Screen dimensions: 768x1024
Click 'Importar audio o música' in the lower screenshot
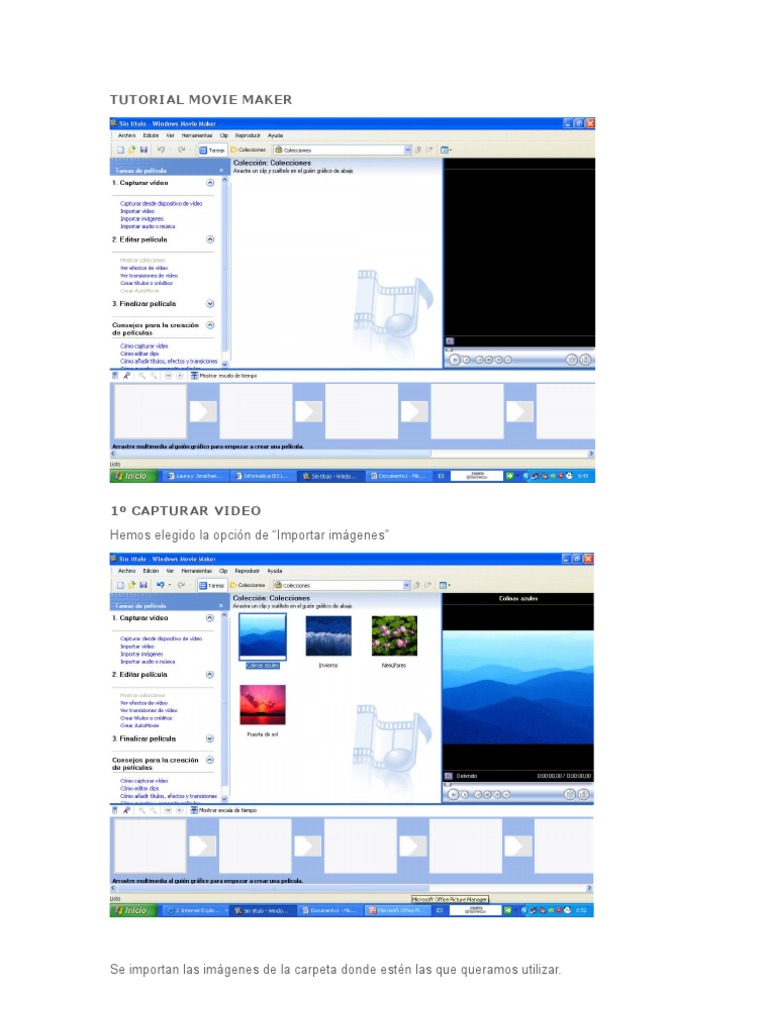click(147, 662)
